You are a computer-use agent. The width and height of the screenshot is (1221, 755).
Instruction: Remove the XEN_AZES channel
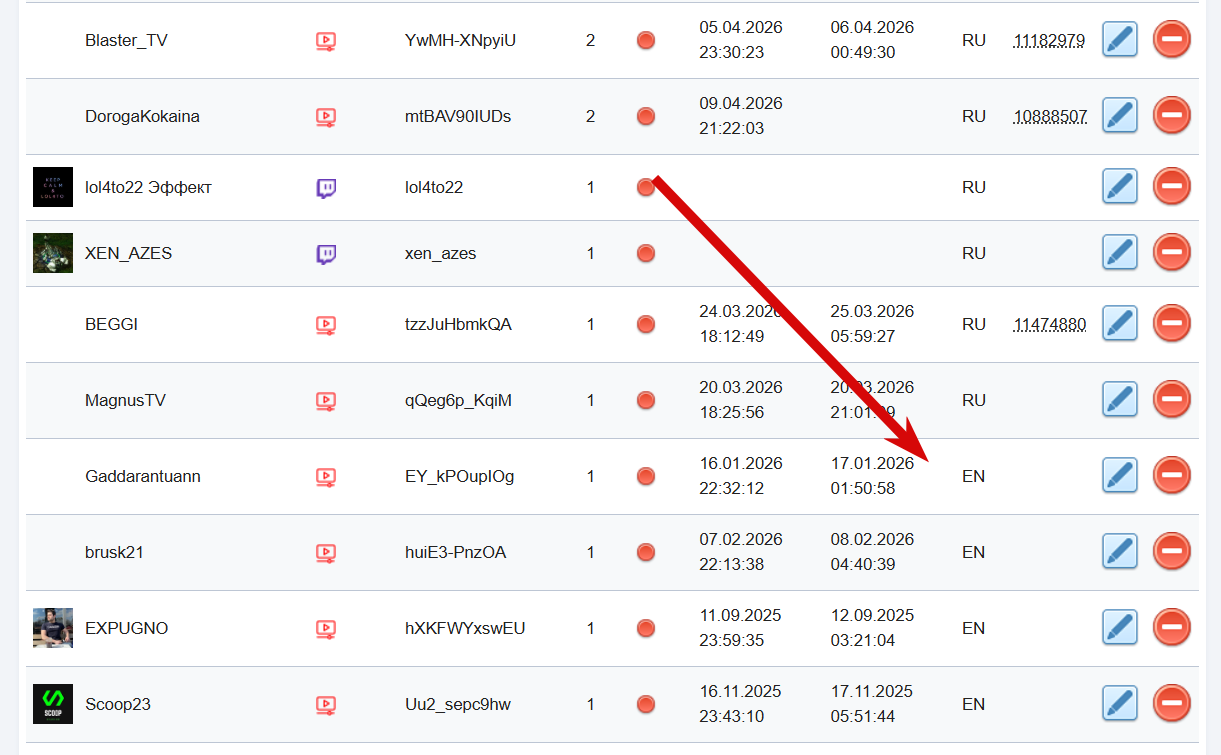1172,253
